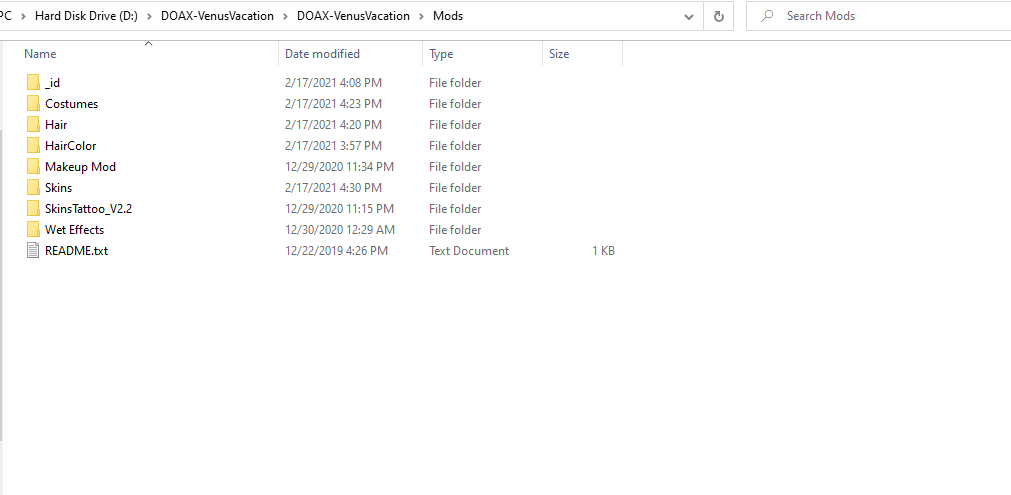Select the HairColor folder name

(70, 146)
